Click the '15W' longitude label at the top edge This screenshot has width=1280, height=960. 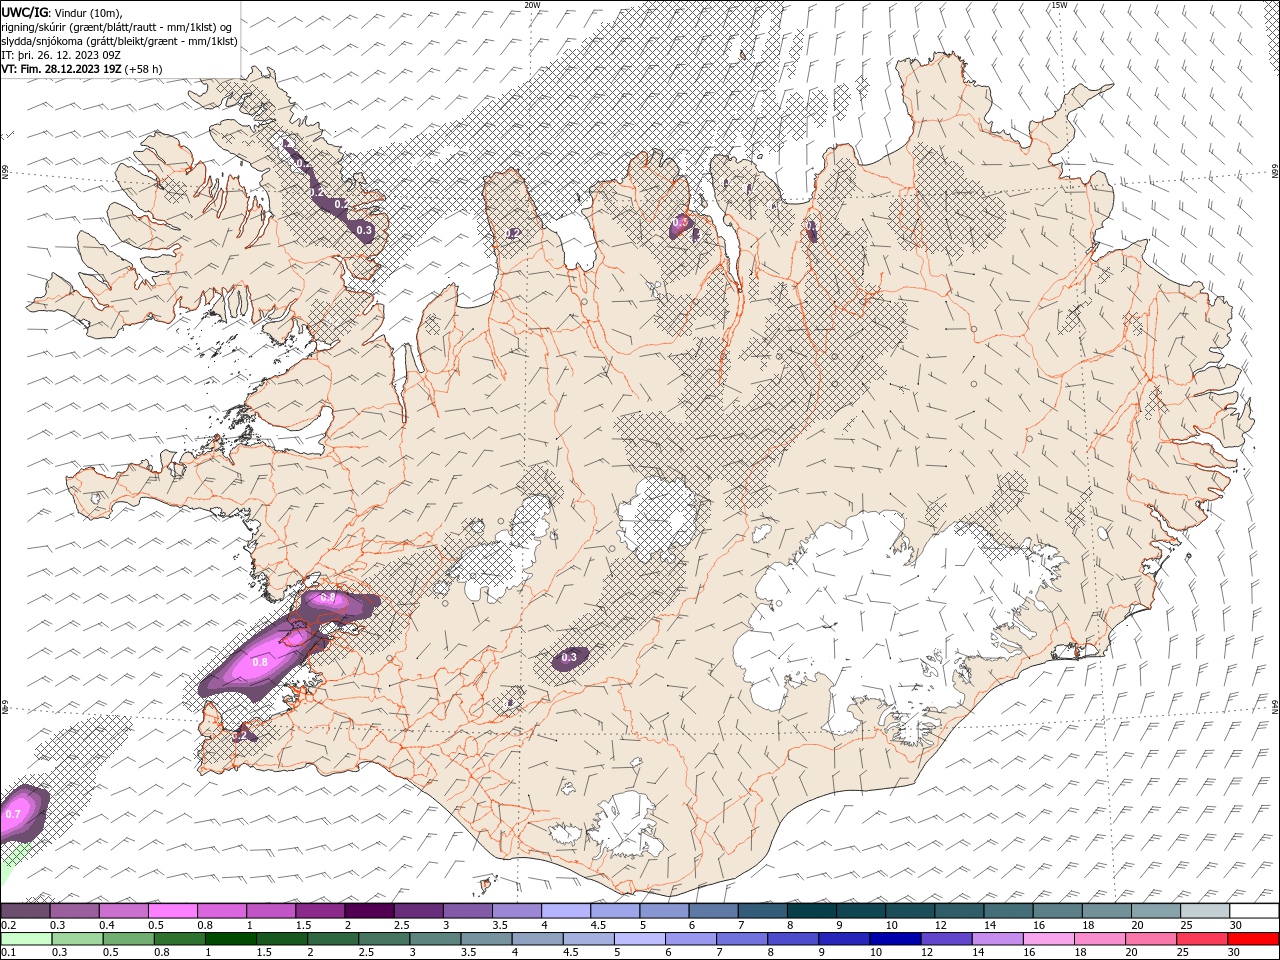point(1059,5)
